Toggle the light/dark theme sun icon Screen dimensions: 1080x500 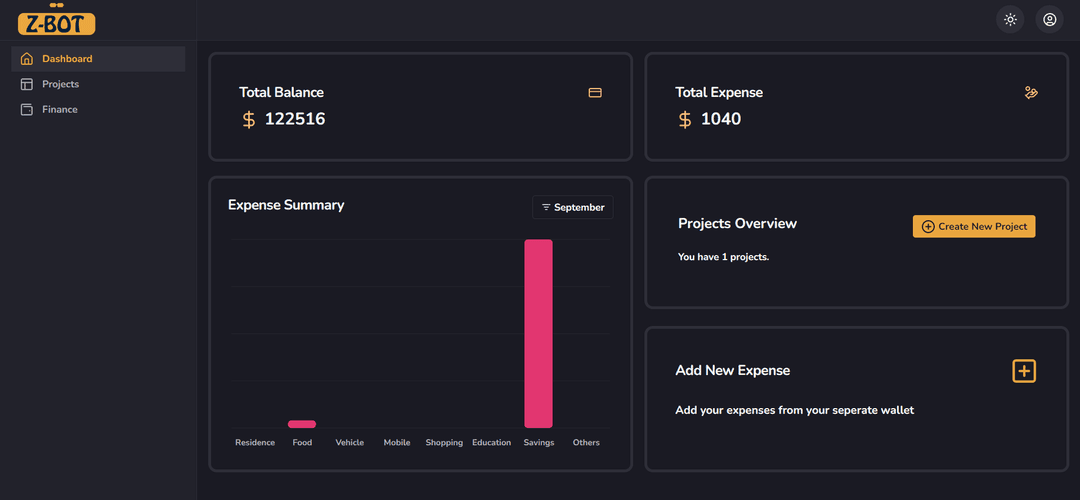pos(1010,19)
